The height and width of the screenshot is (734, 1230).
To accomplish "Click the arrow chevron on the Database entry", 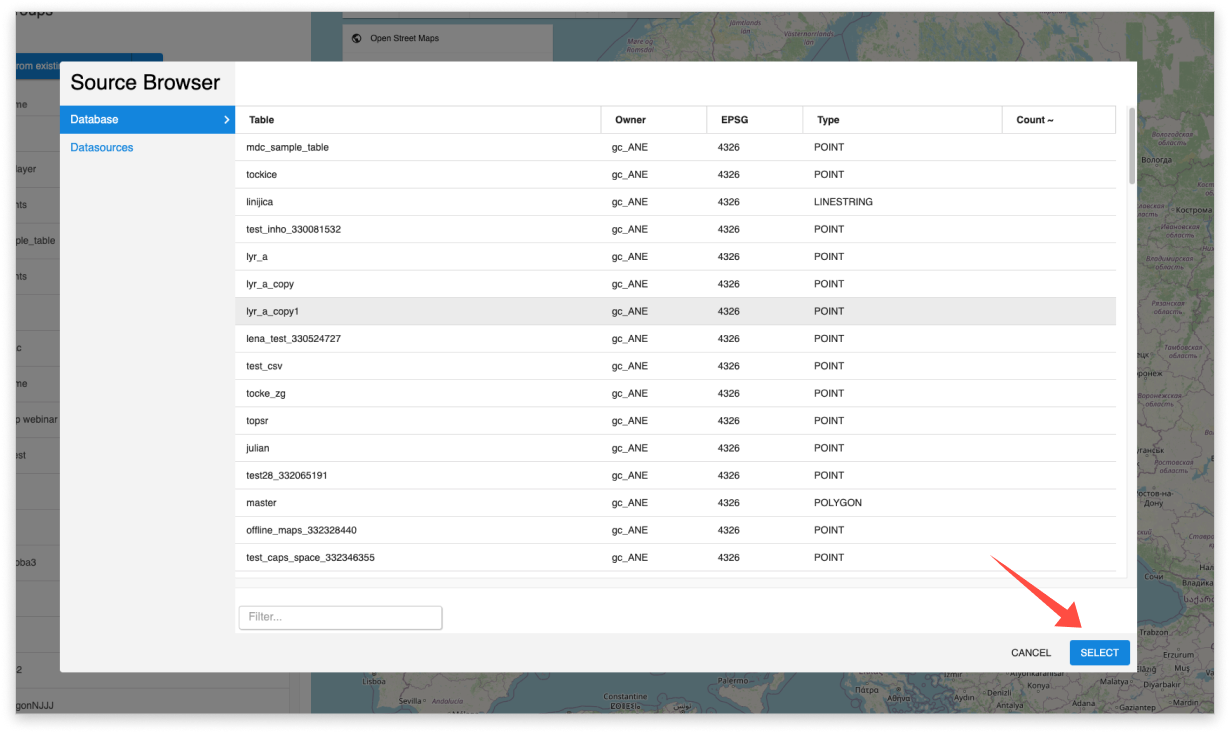I will tap(226, 119).
